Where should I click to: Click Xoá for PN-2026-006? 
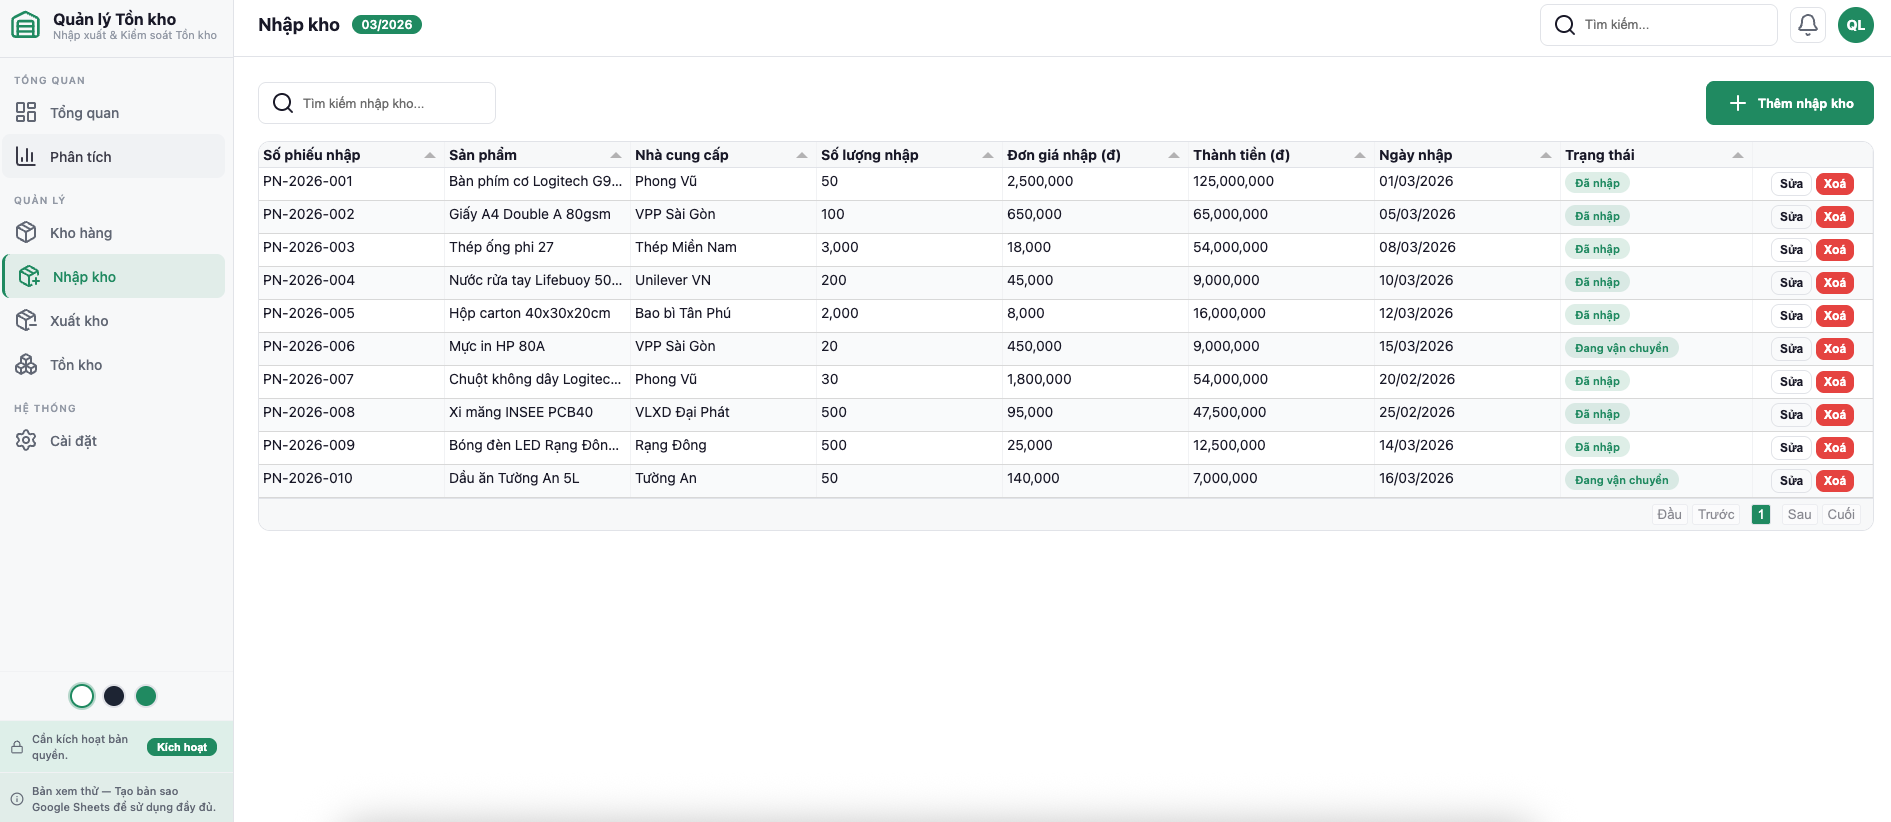pos(1834,349)
